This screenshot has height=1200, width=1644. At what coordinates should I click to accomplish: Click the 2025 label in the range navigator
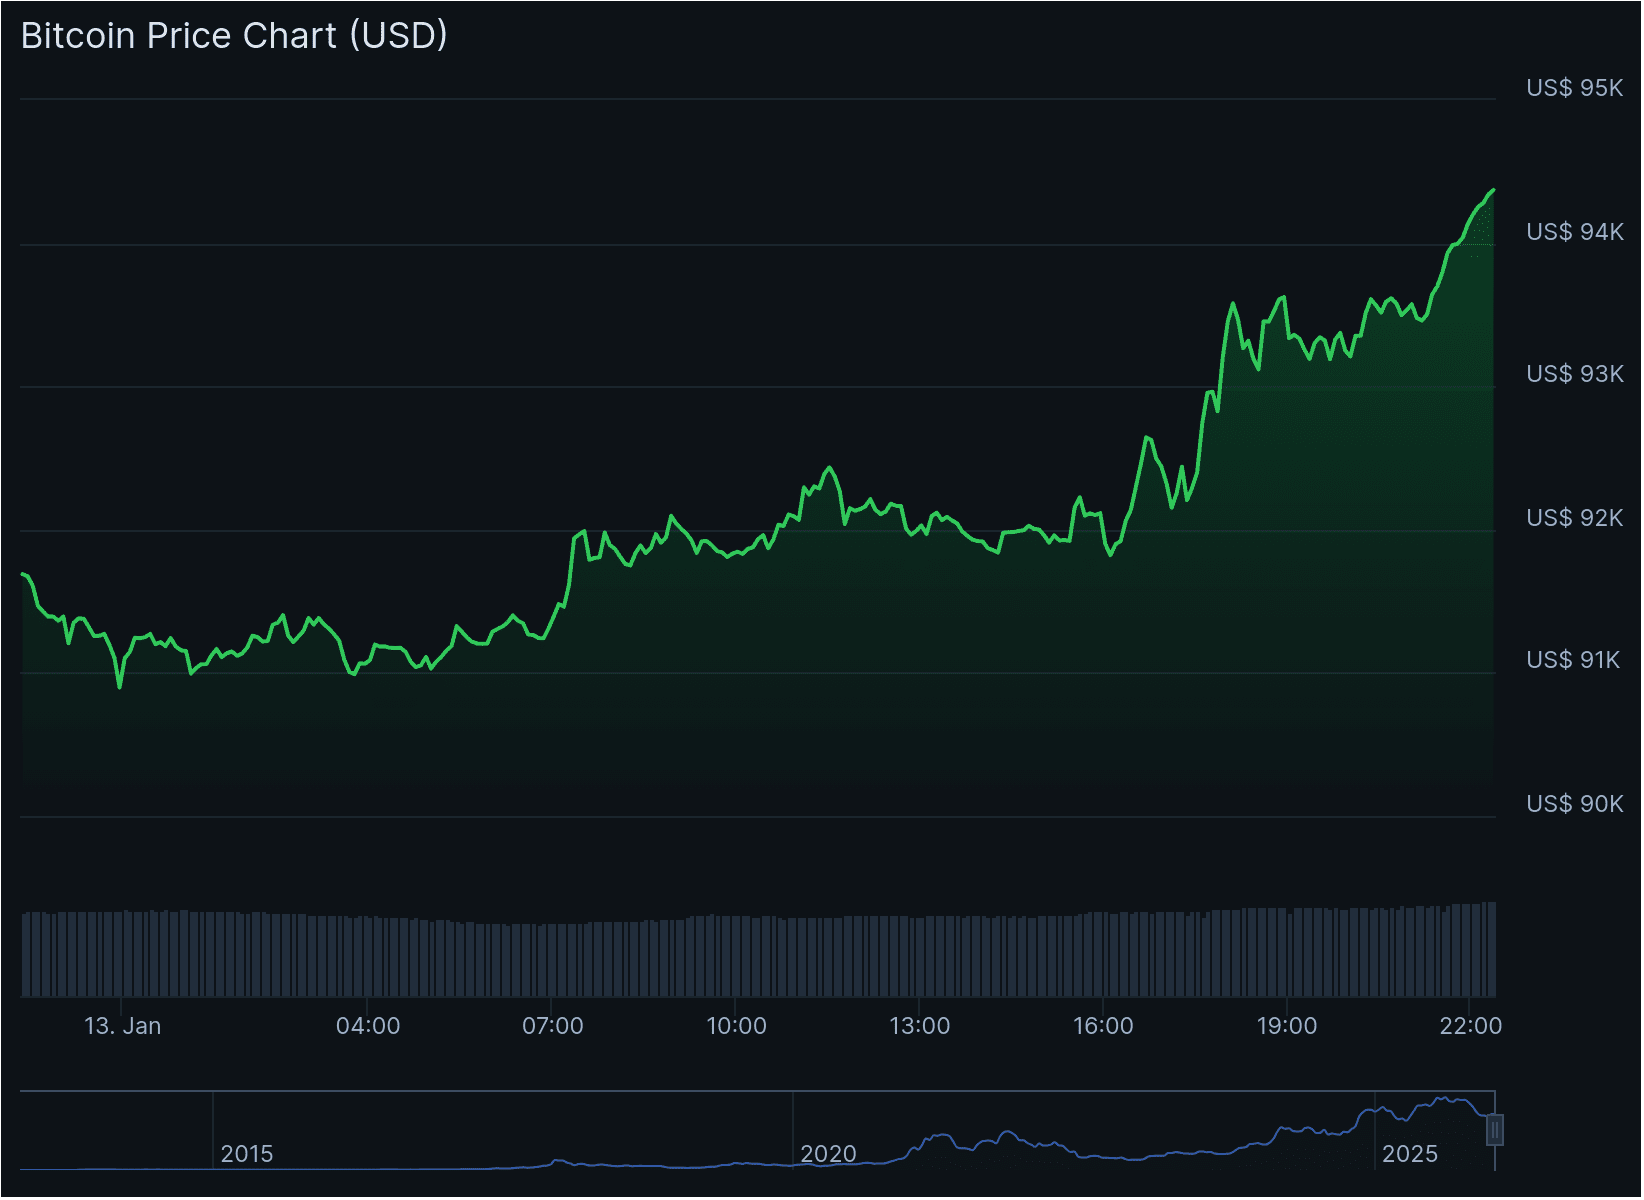point(1411,1154)
